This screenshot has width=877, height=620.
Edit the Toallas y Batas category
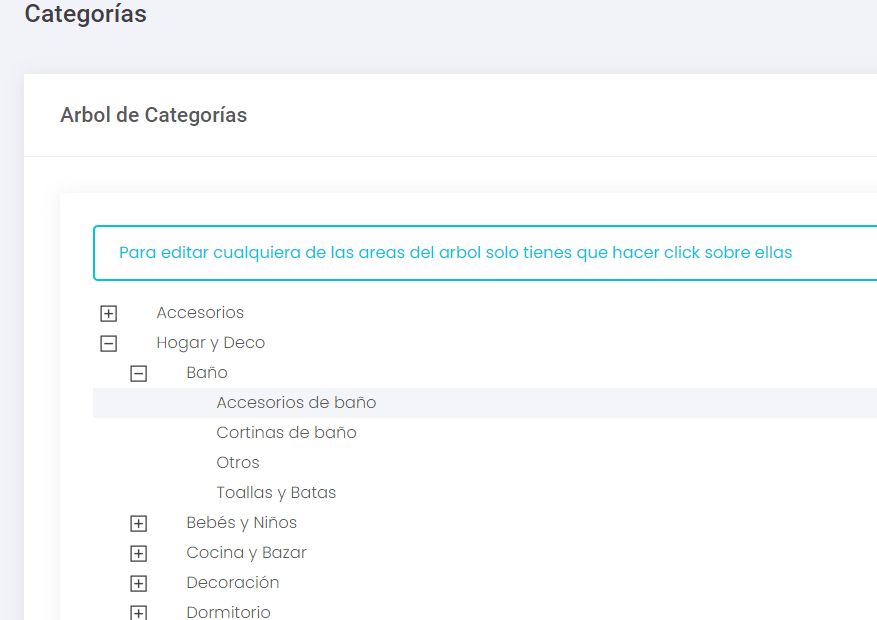276,493
